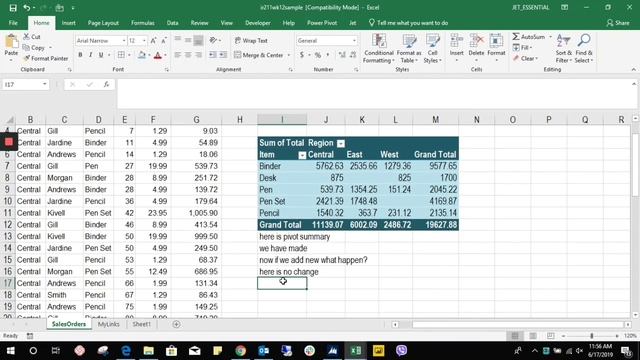Click the Copy button

[x=34, y=48]
